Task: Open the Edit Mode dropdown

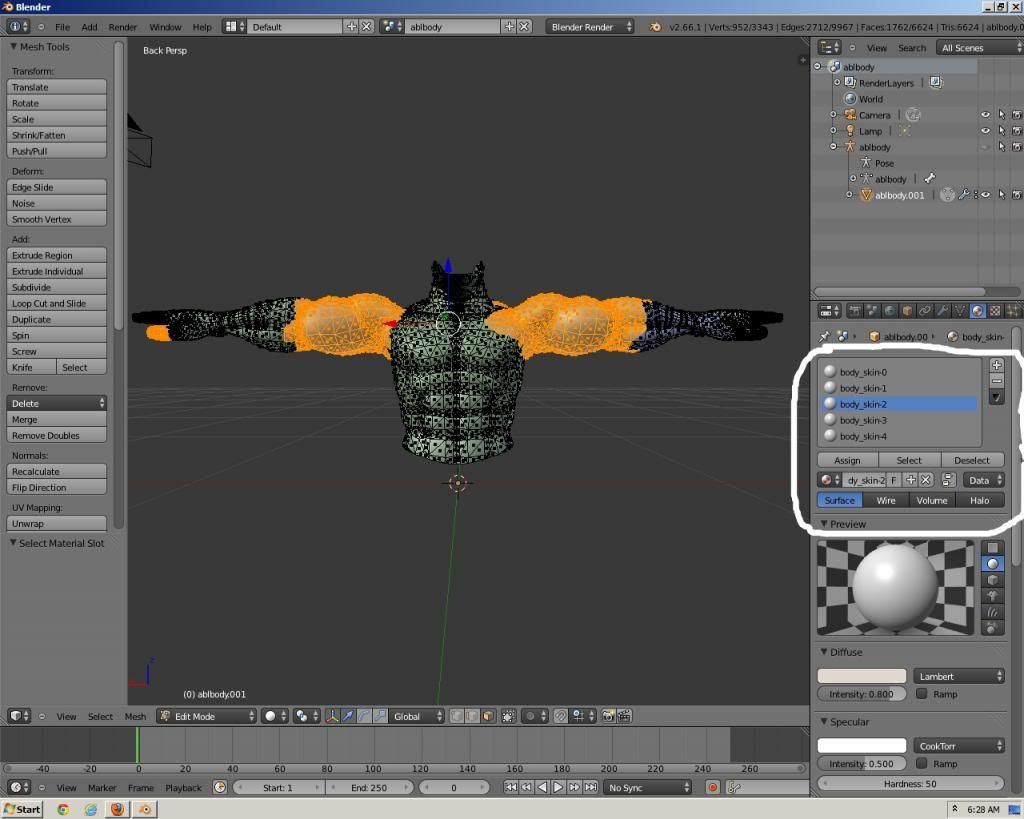Action: coord(206,716)
